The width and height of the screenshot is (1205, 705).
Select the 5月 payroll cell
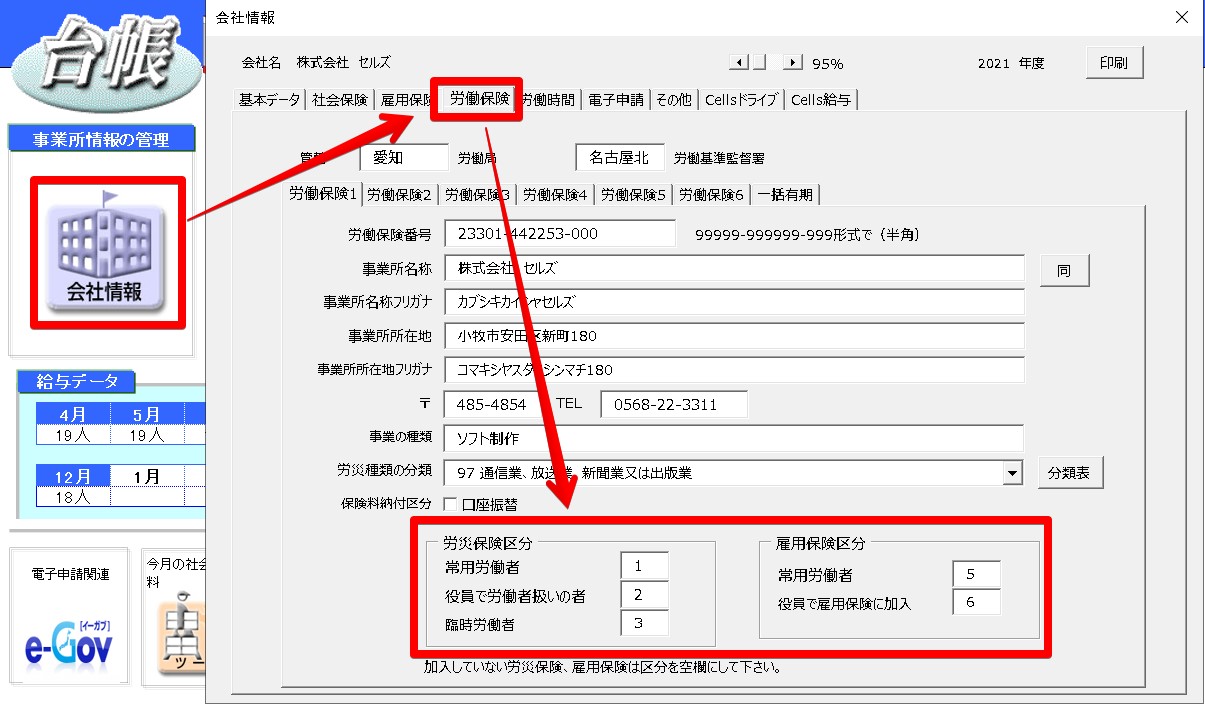[x=146, y=414]
